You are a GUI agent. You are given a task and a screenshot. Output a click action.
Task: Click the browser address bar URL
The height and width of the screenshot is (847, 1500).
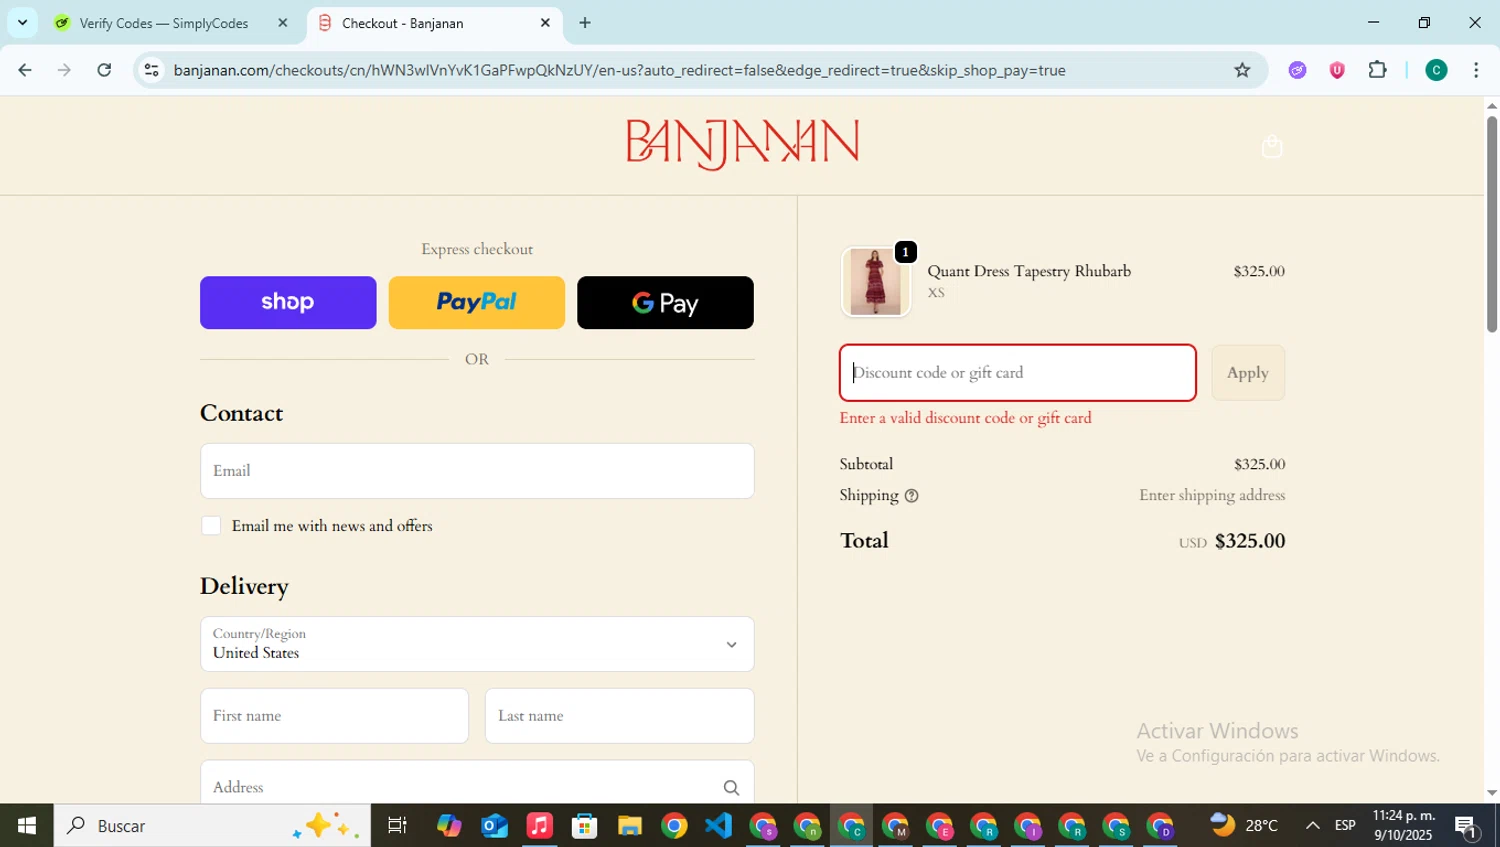coord(619,70)
